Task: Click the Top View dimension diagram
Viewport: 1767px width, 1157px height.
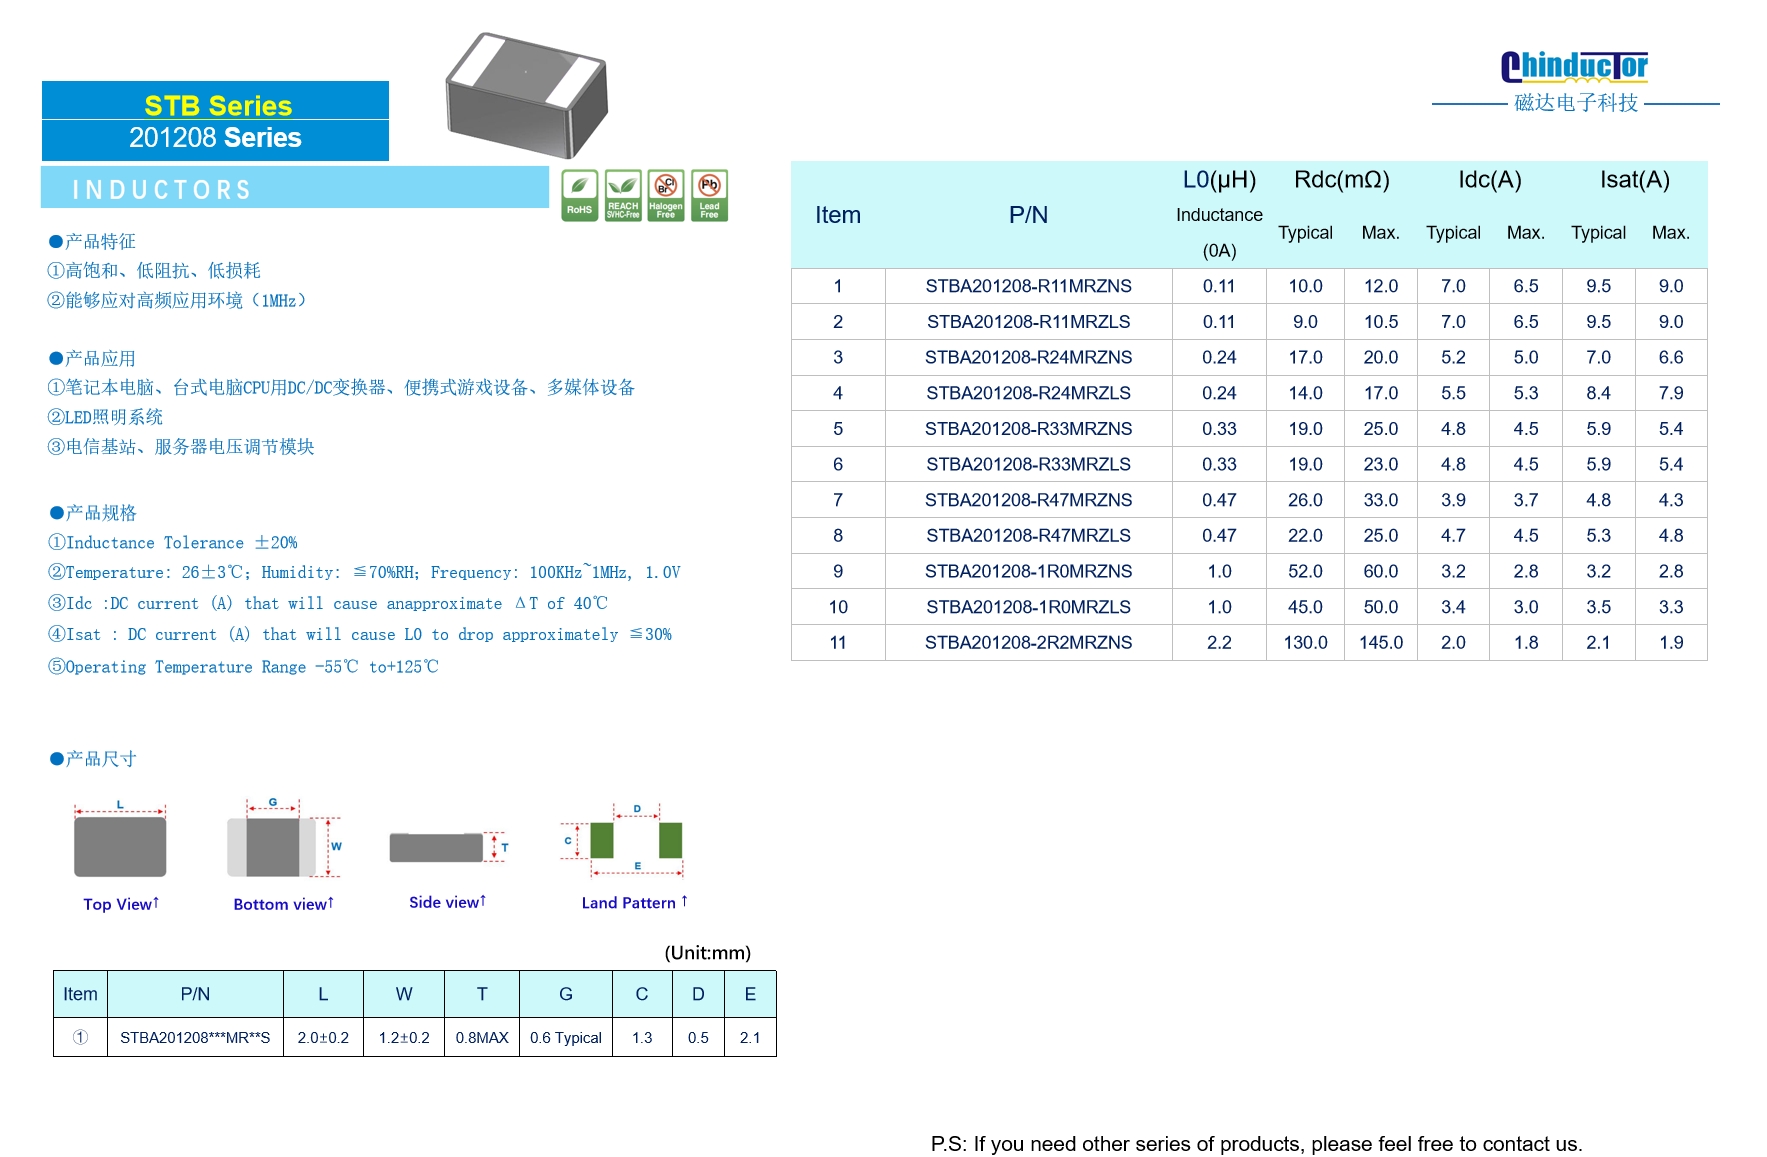Action: pos(120,840)
